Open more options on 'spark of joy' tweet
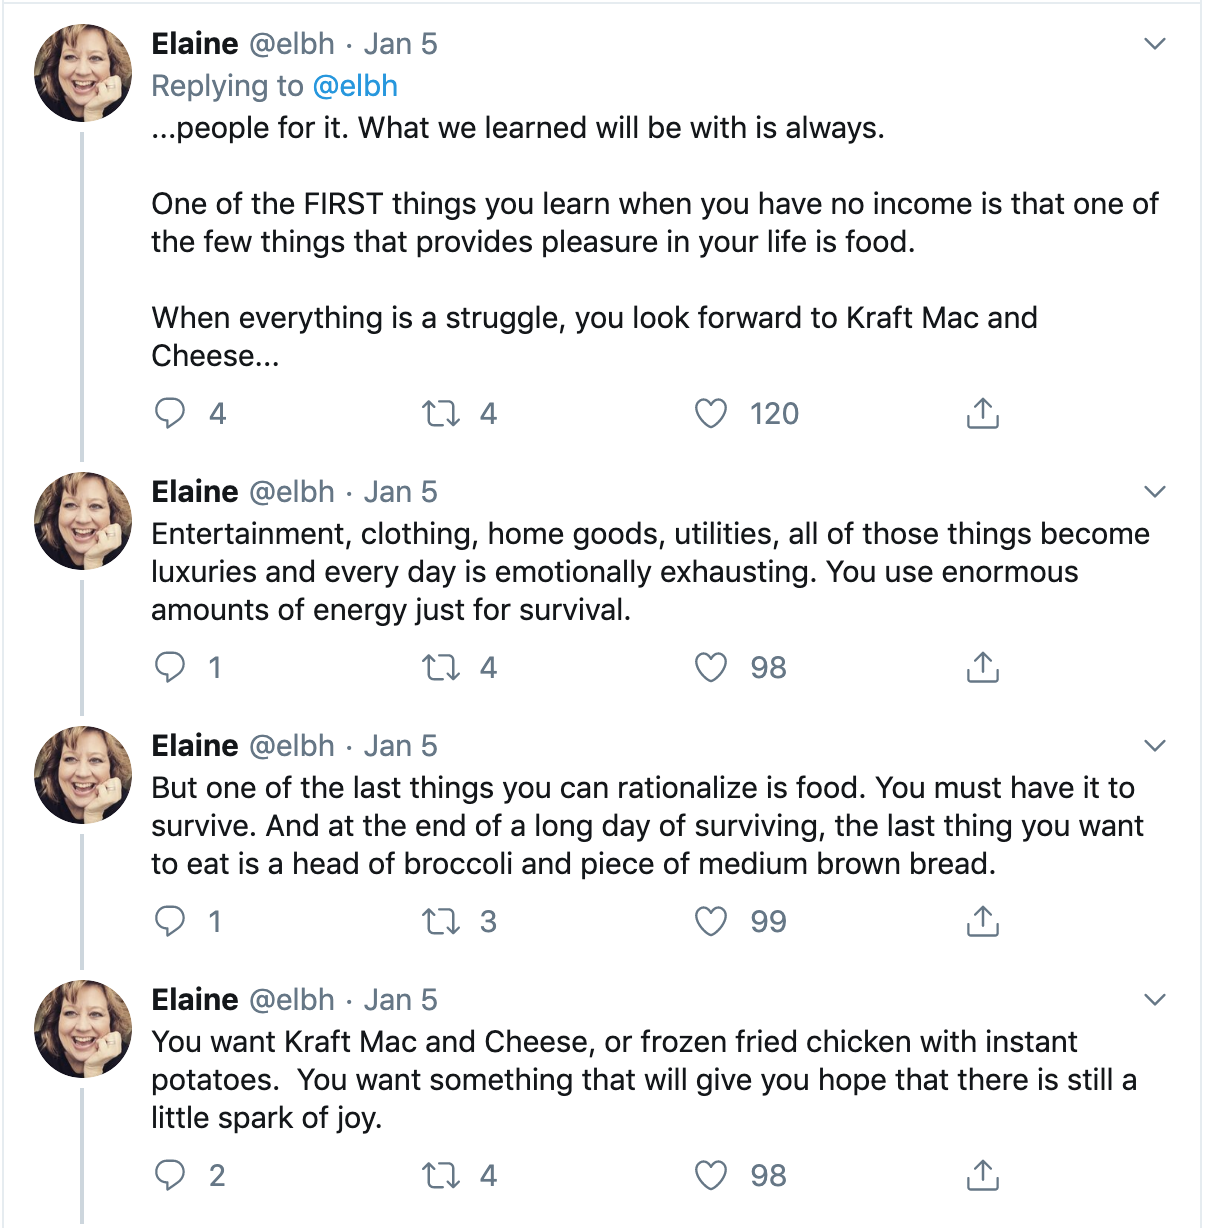 coord(1155,1000)
